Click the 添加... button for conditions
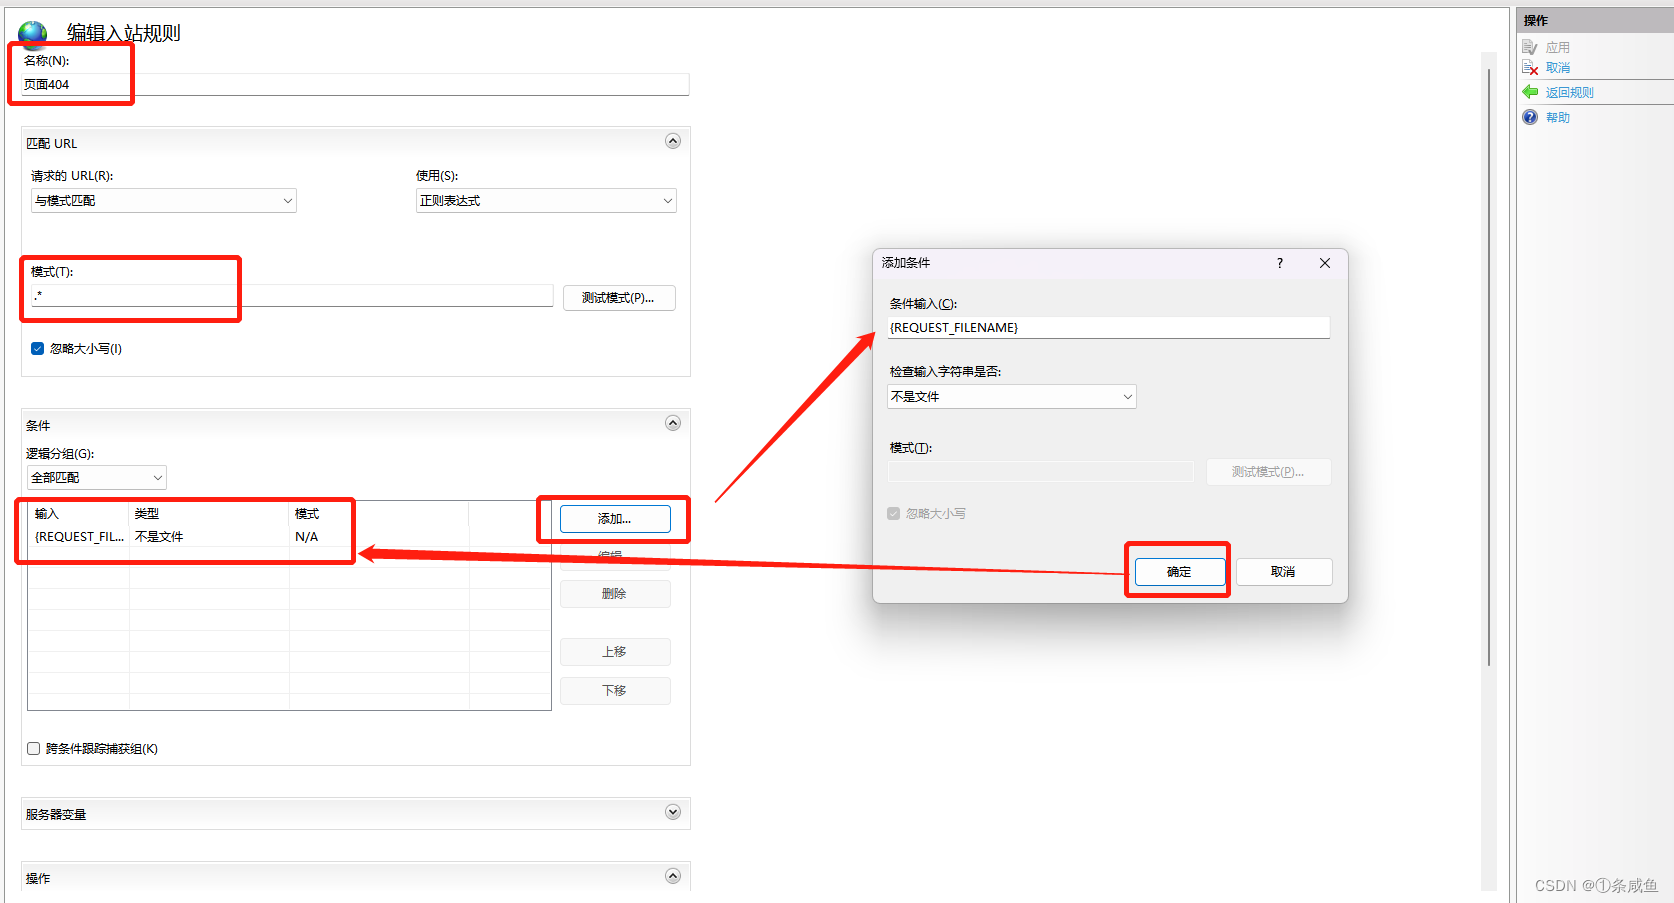Image resolution: width=1674 pixels, height=903 pixels. click(x=615, y=519)
